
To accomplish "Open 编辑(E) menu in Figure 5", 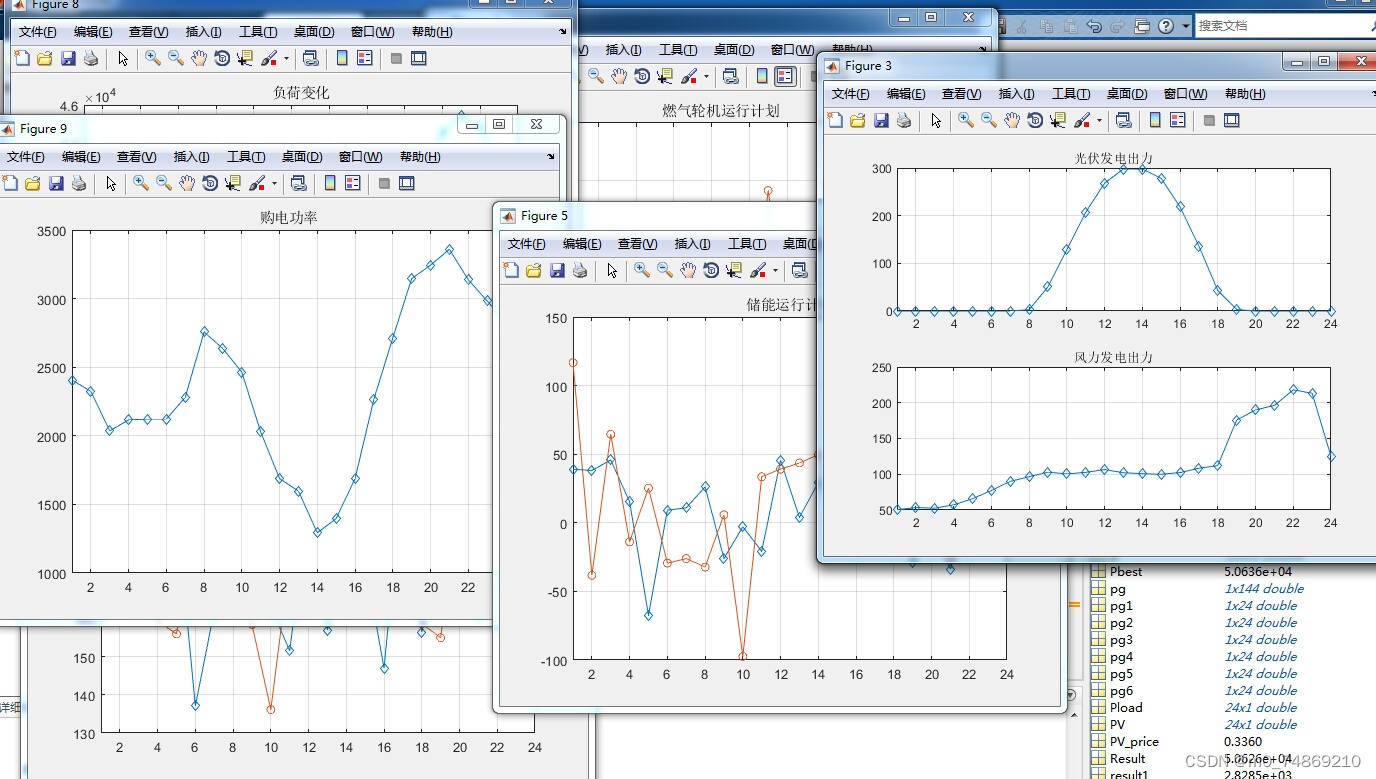I will click(x=582, y=244).
